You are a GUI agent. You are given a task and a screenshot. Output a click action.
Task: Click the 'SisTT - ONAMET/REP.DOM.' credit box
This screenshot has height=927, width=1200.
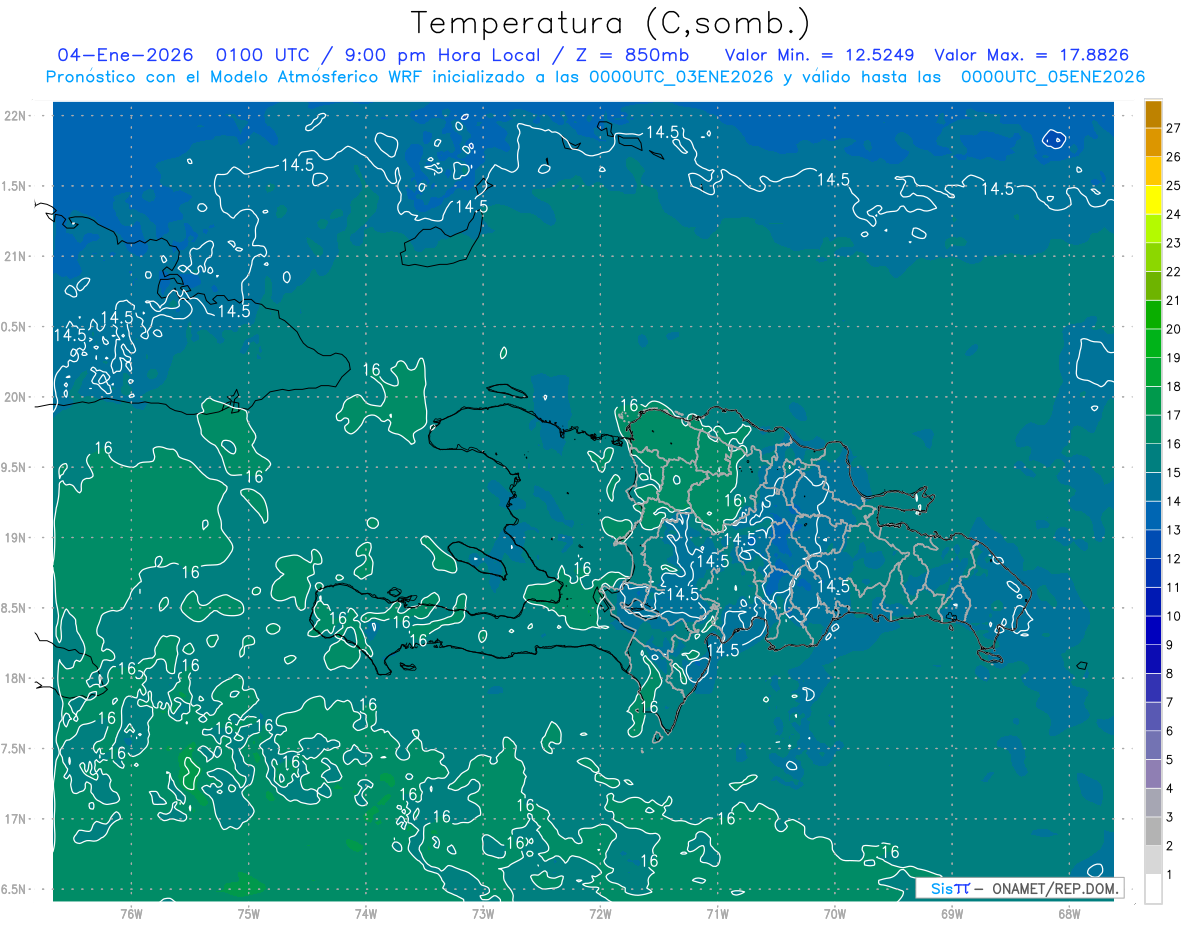[x=1019, y=888]
